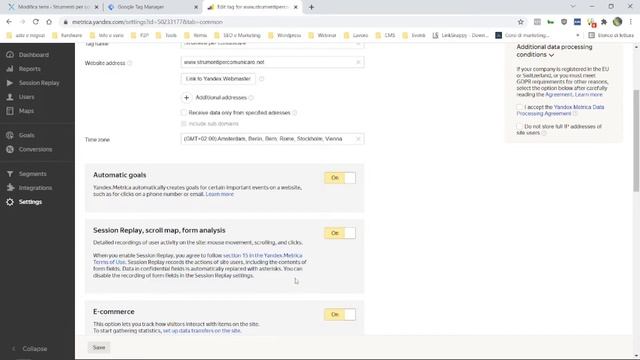
Task: Click the Website address input field
Action: (x=272, y=62)
